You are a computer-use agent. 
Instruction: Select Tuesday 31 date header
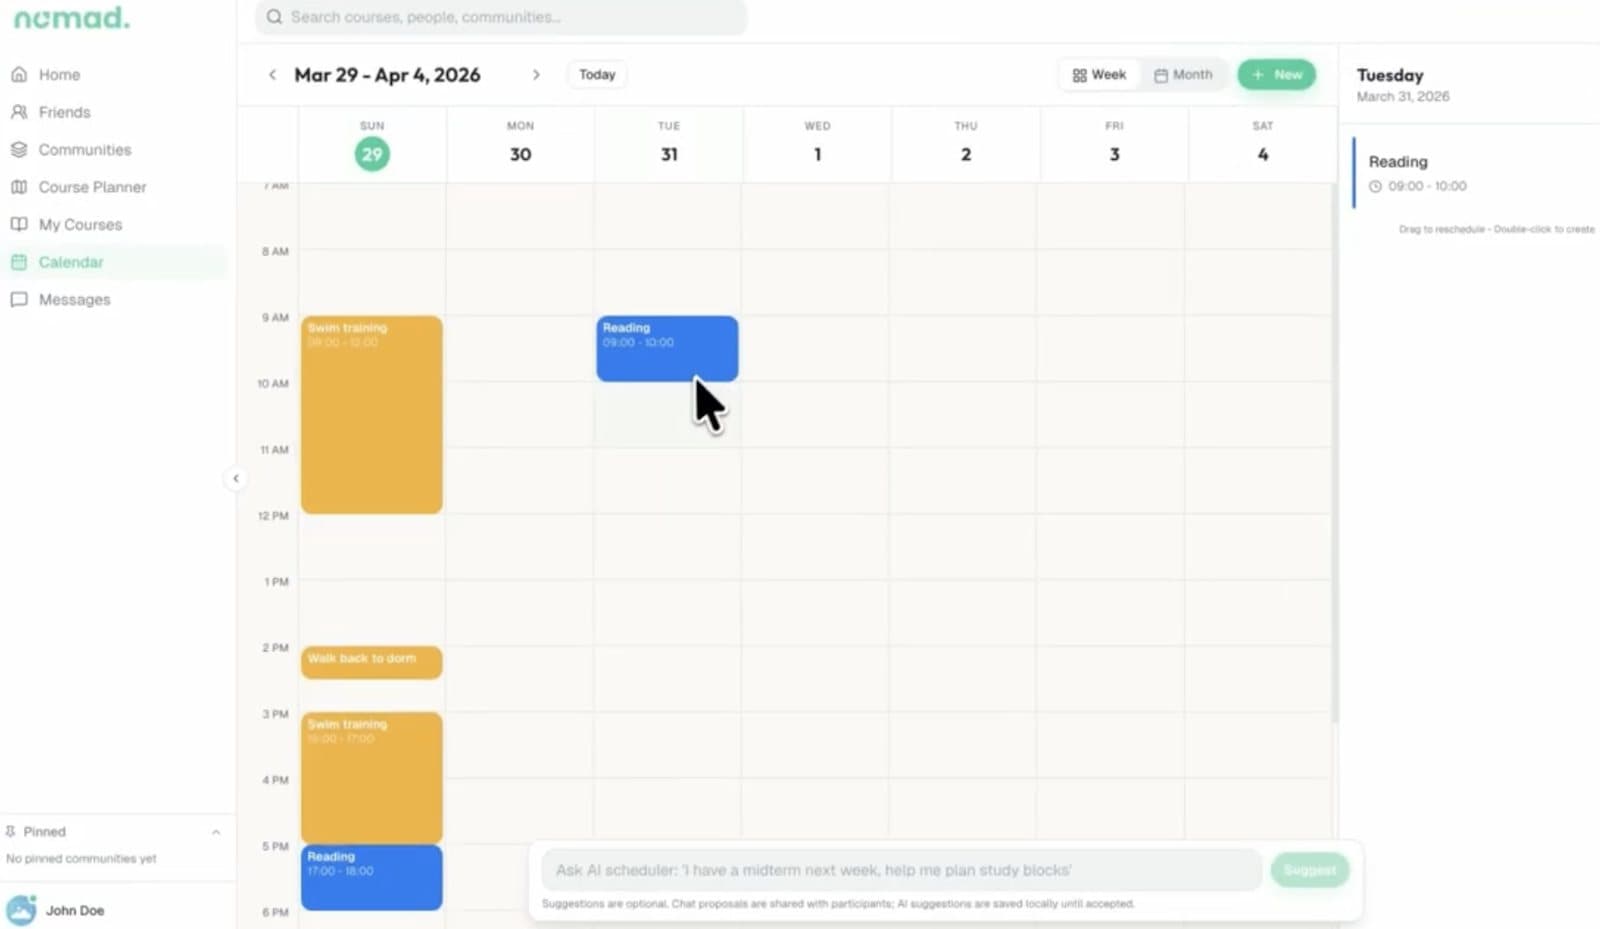669,145
